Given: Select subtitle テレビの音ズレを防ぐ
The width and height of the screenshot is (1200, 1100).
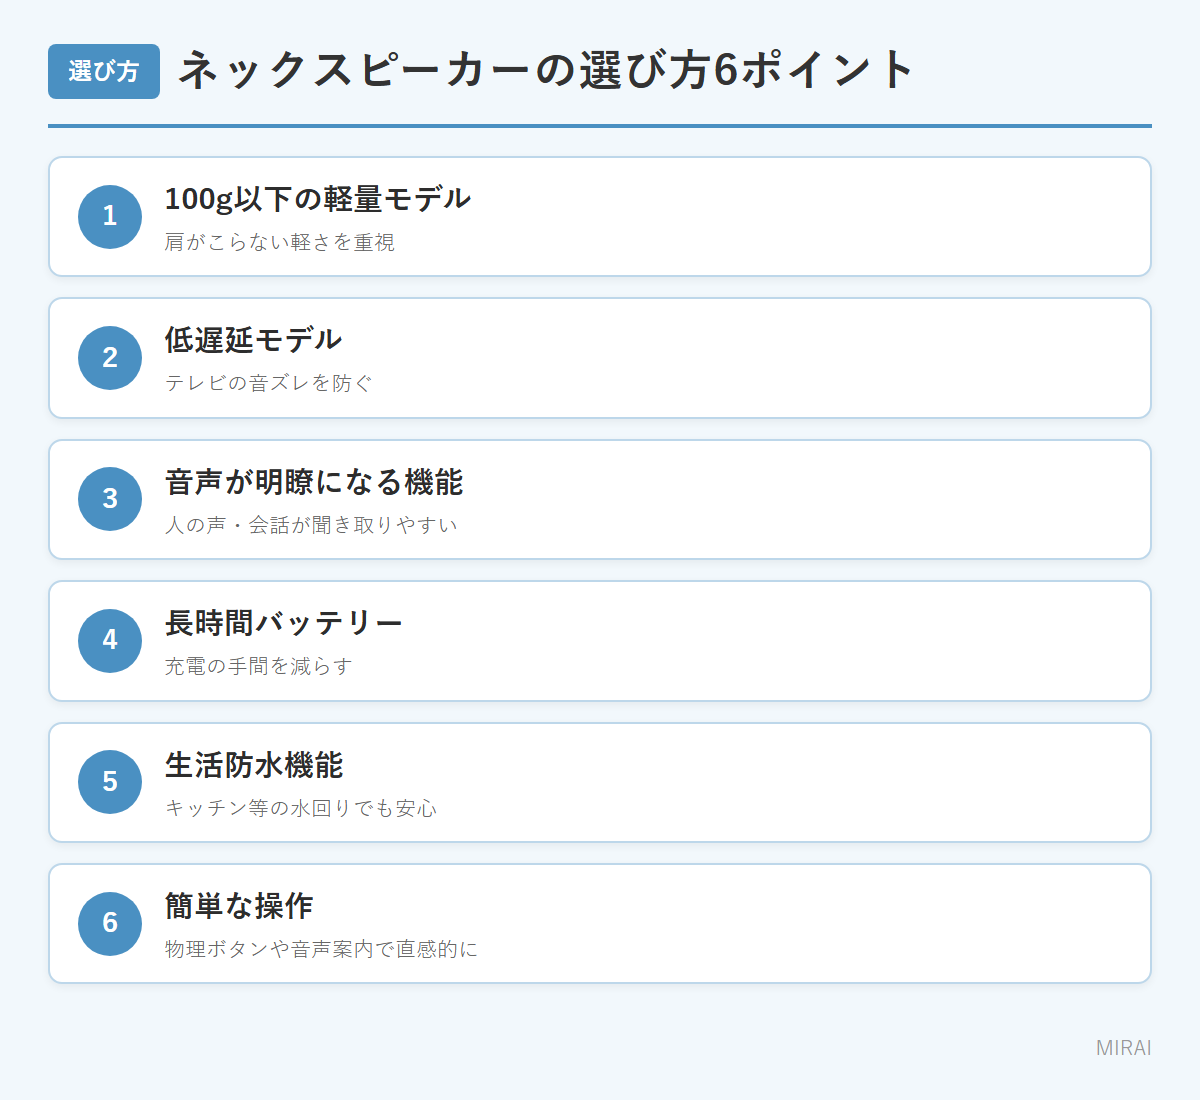Looking at the screenshot, I should pyautogui.click(x=269, y=383).
